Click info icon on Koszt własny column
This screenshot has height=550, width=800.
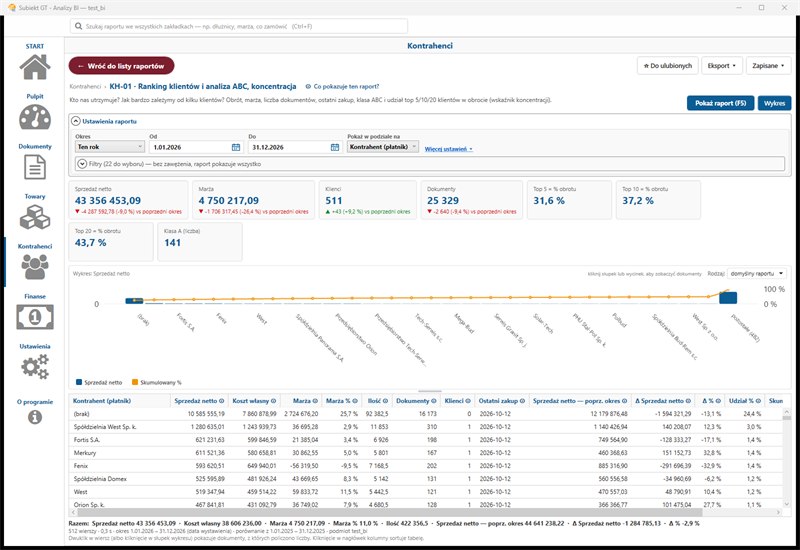pyautogui.click(x=273, y=401)
